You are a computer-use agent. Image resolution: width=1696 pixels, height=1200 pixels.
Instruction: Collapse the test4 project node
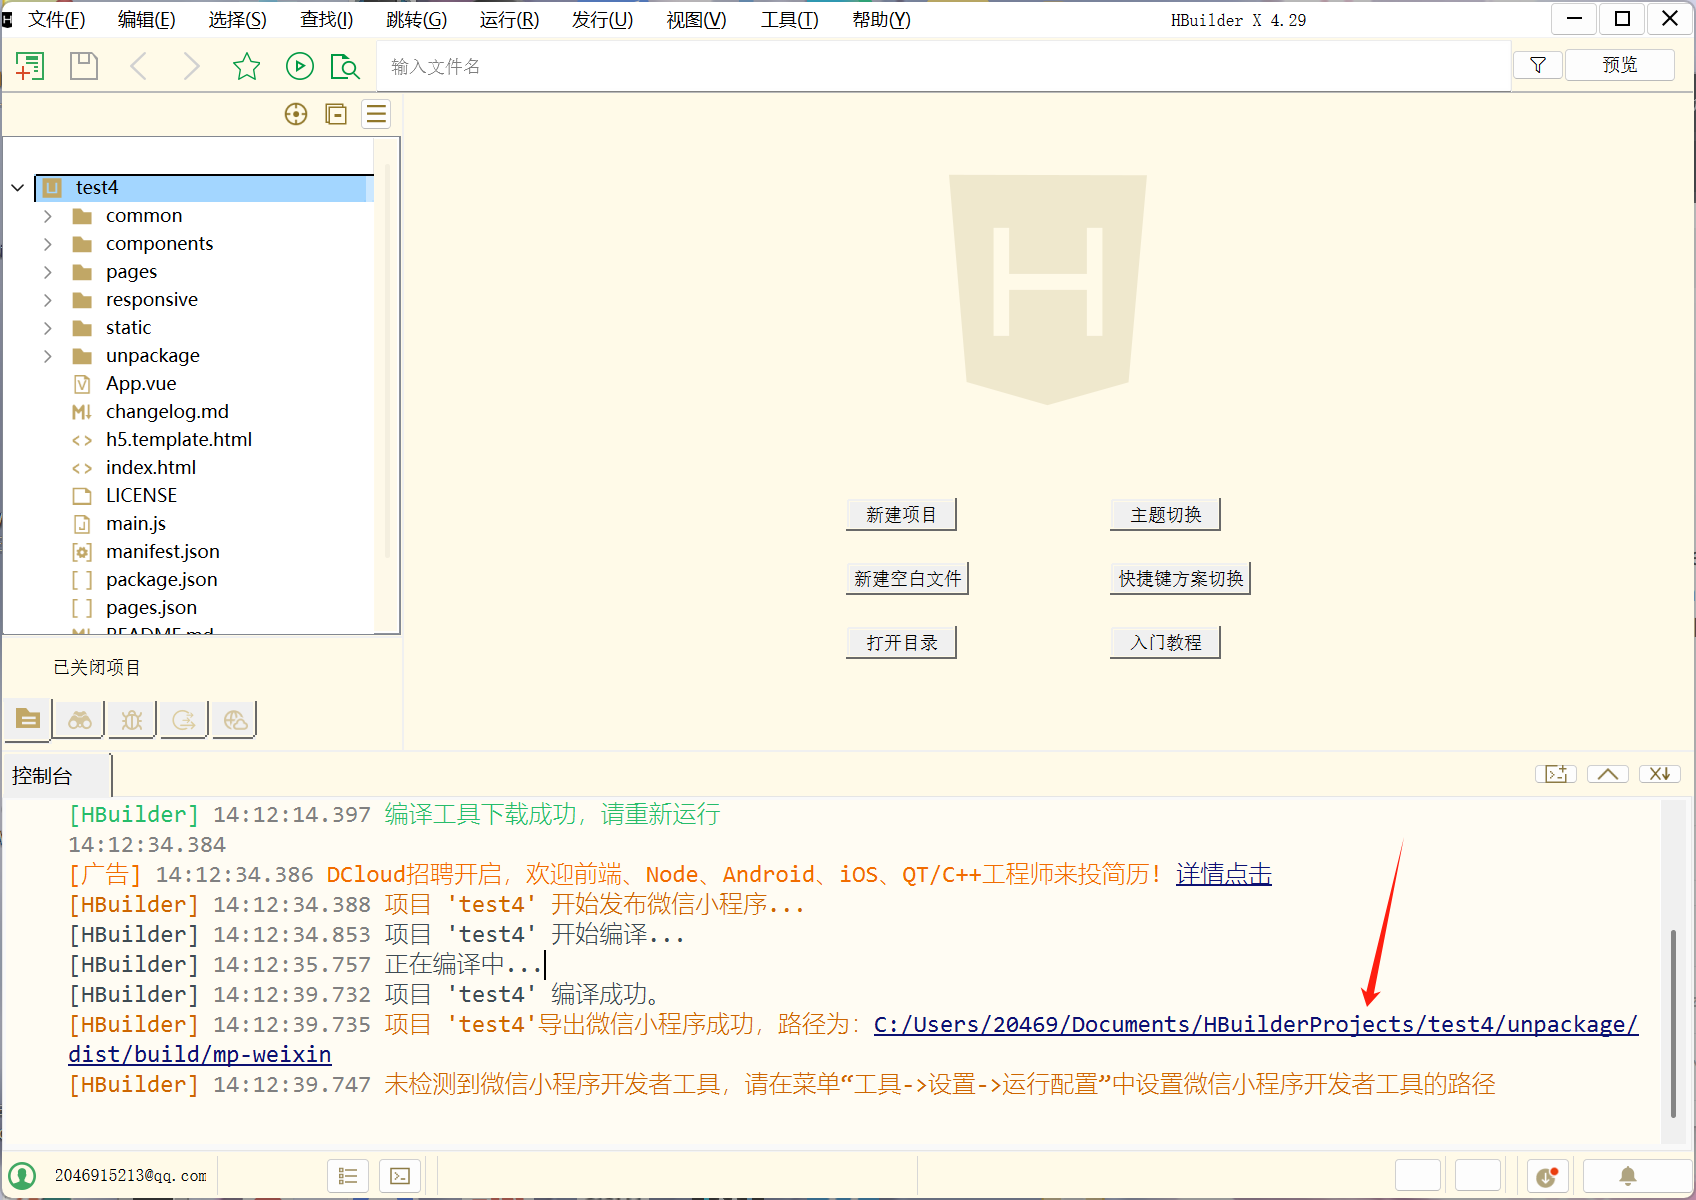18,188
